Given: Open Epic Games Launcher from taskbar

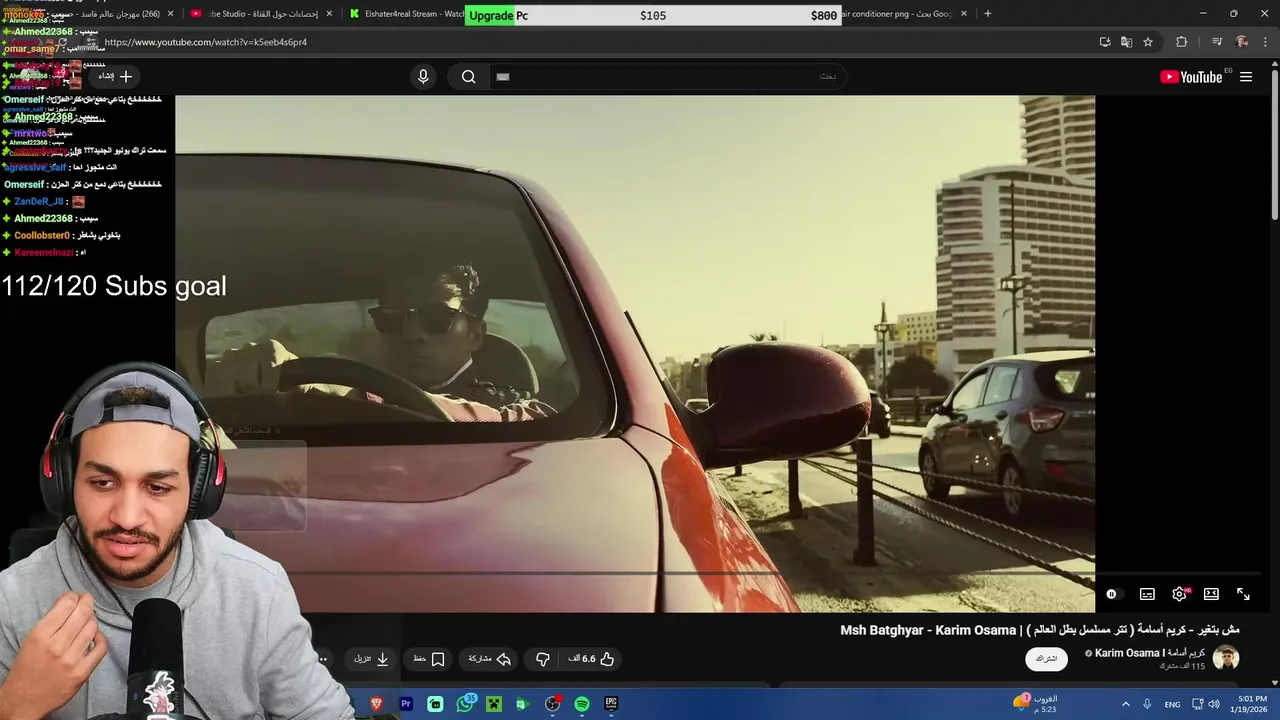Looking at the screenshot, I should point(611,704).
